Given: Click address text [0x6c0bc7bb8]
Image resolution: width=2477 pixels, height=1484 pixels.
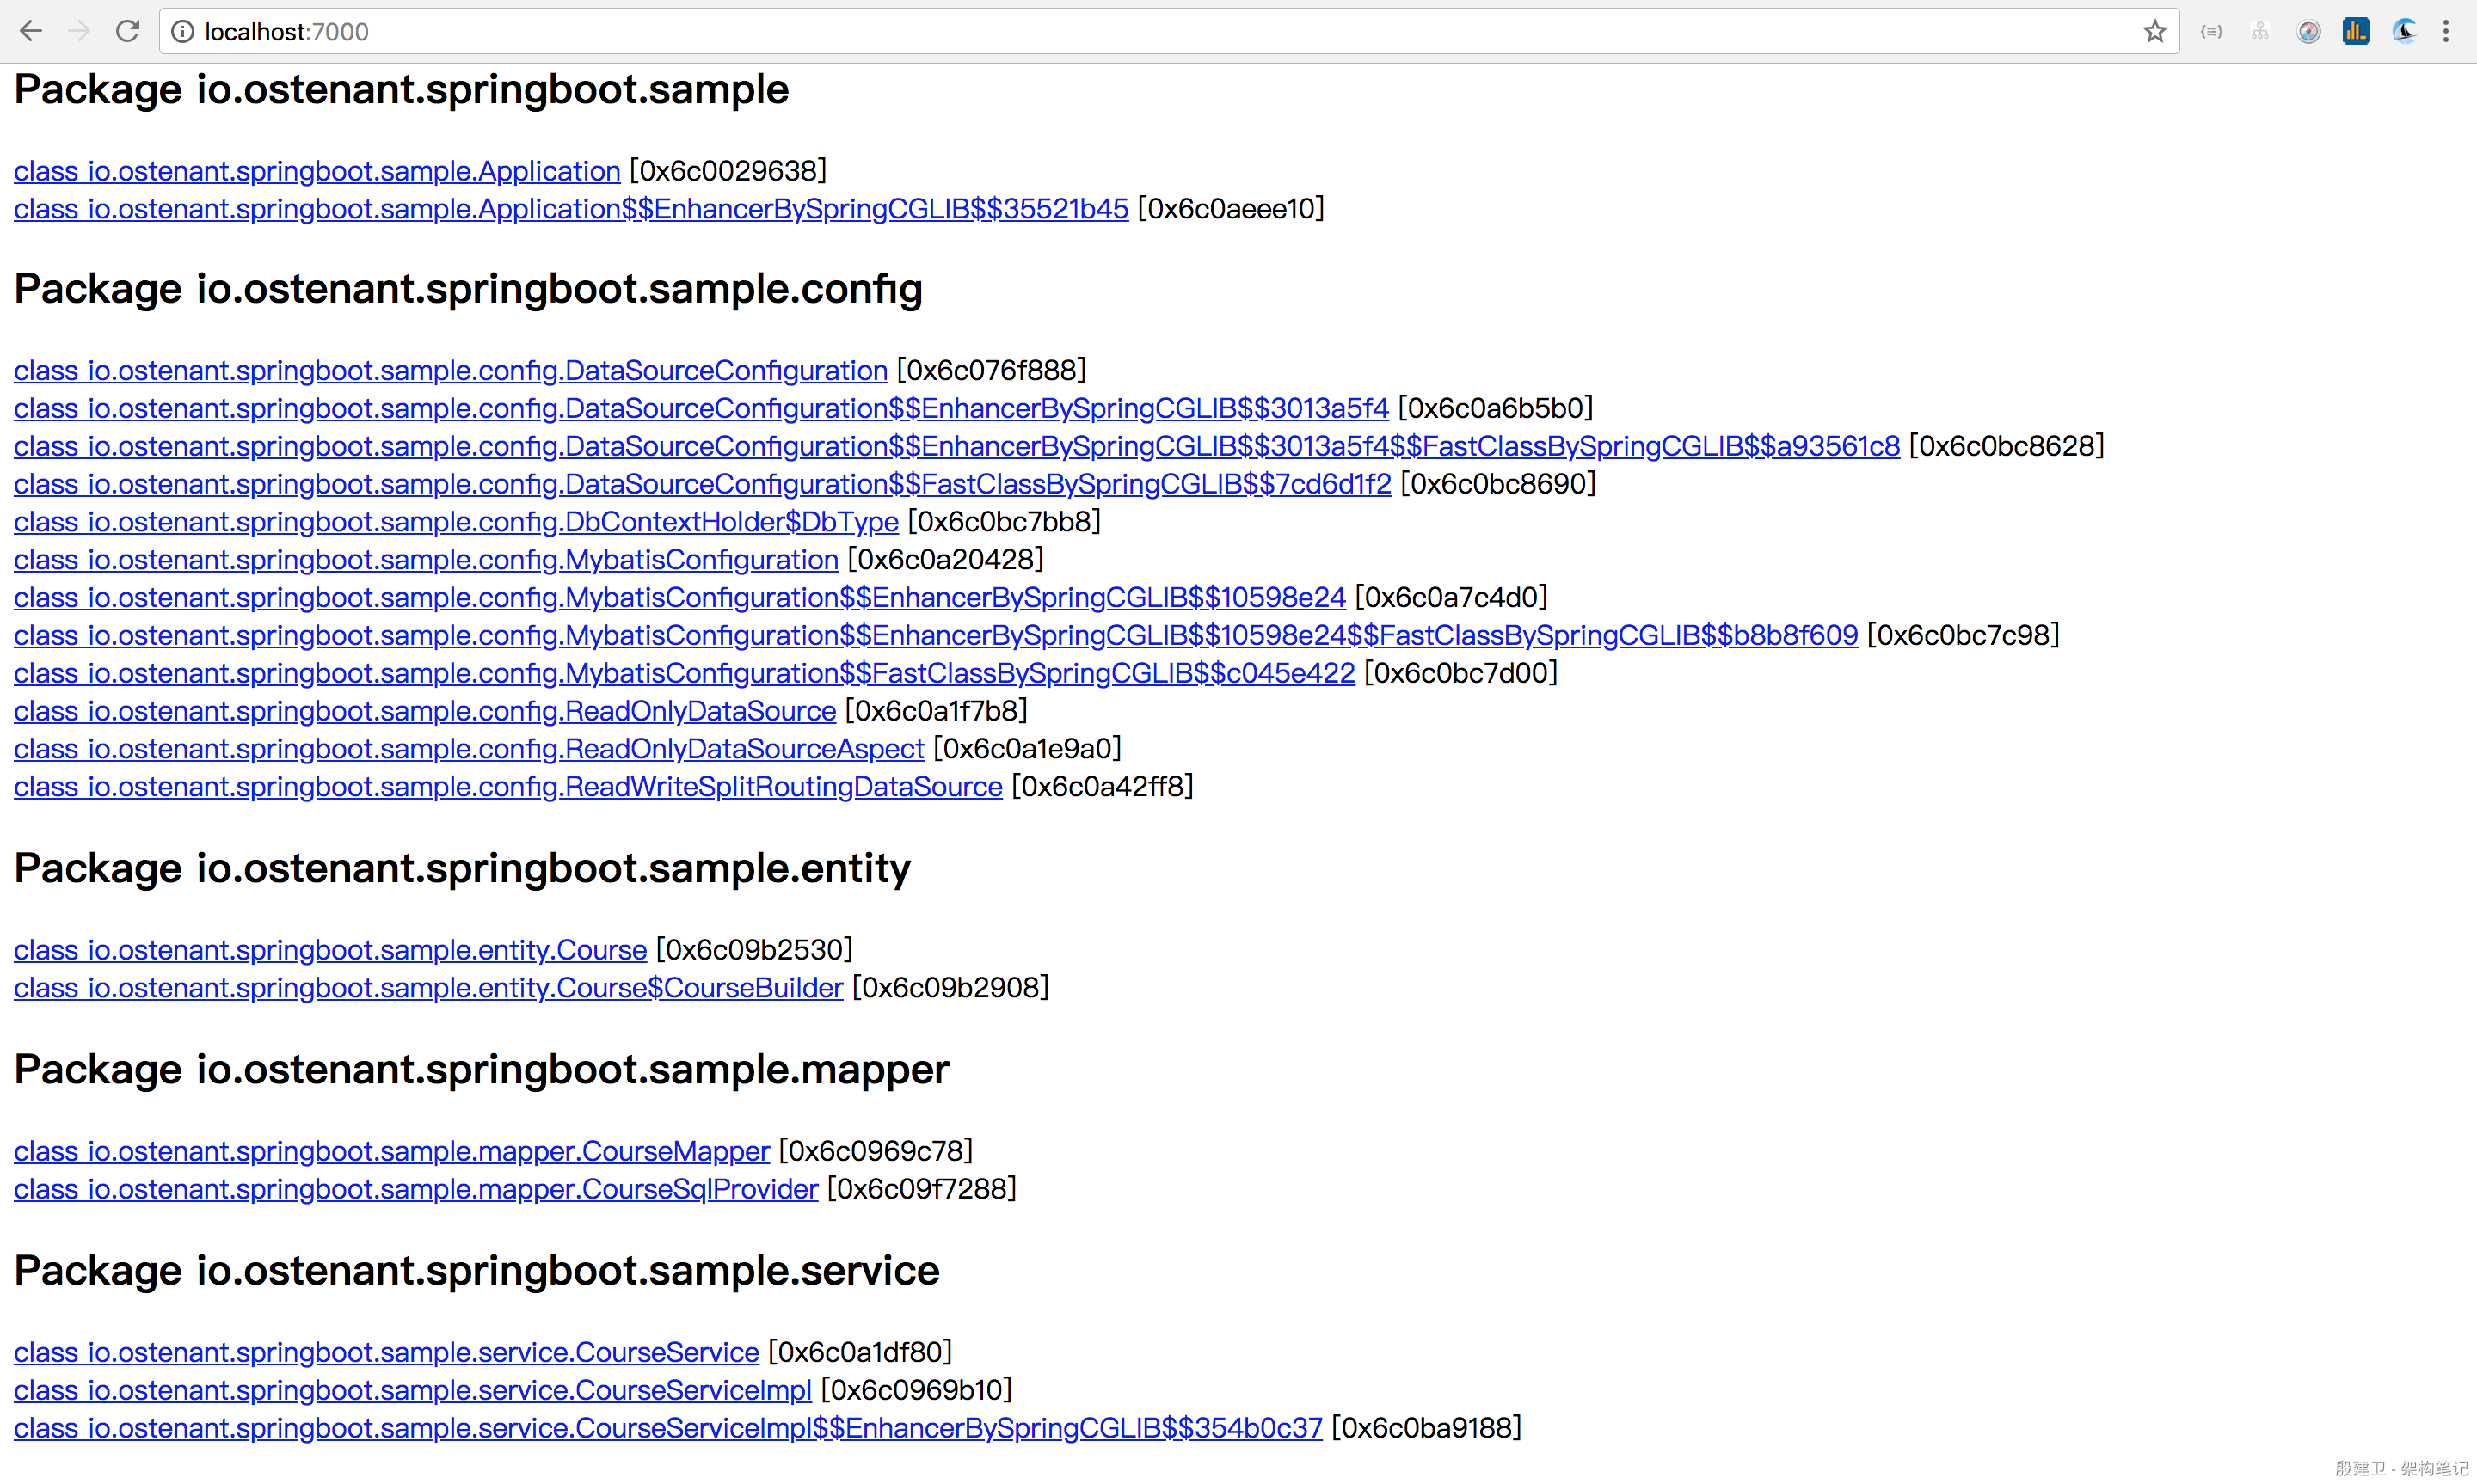Looking at the screenshot, I should coord(1004,522).
